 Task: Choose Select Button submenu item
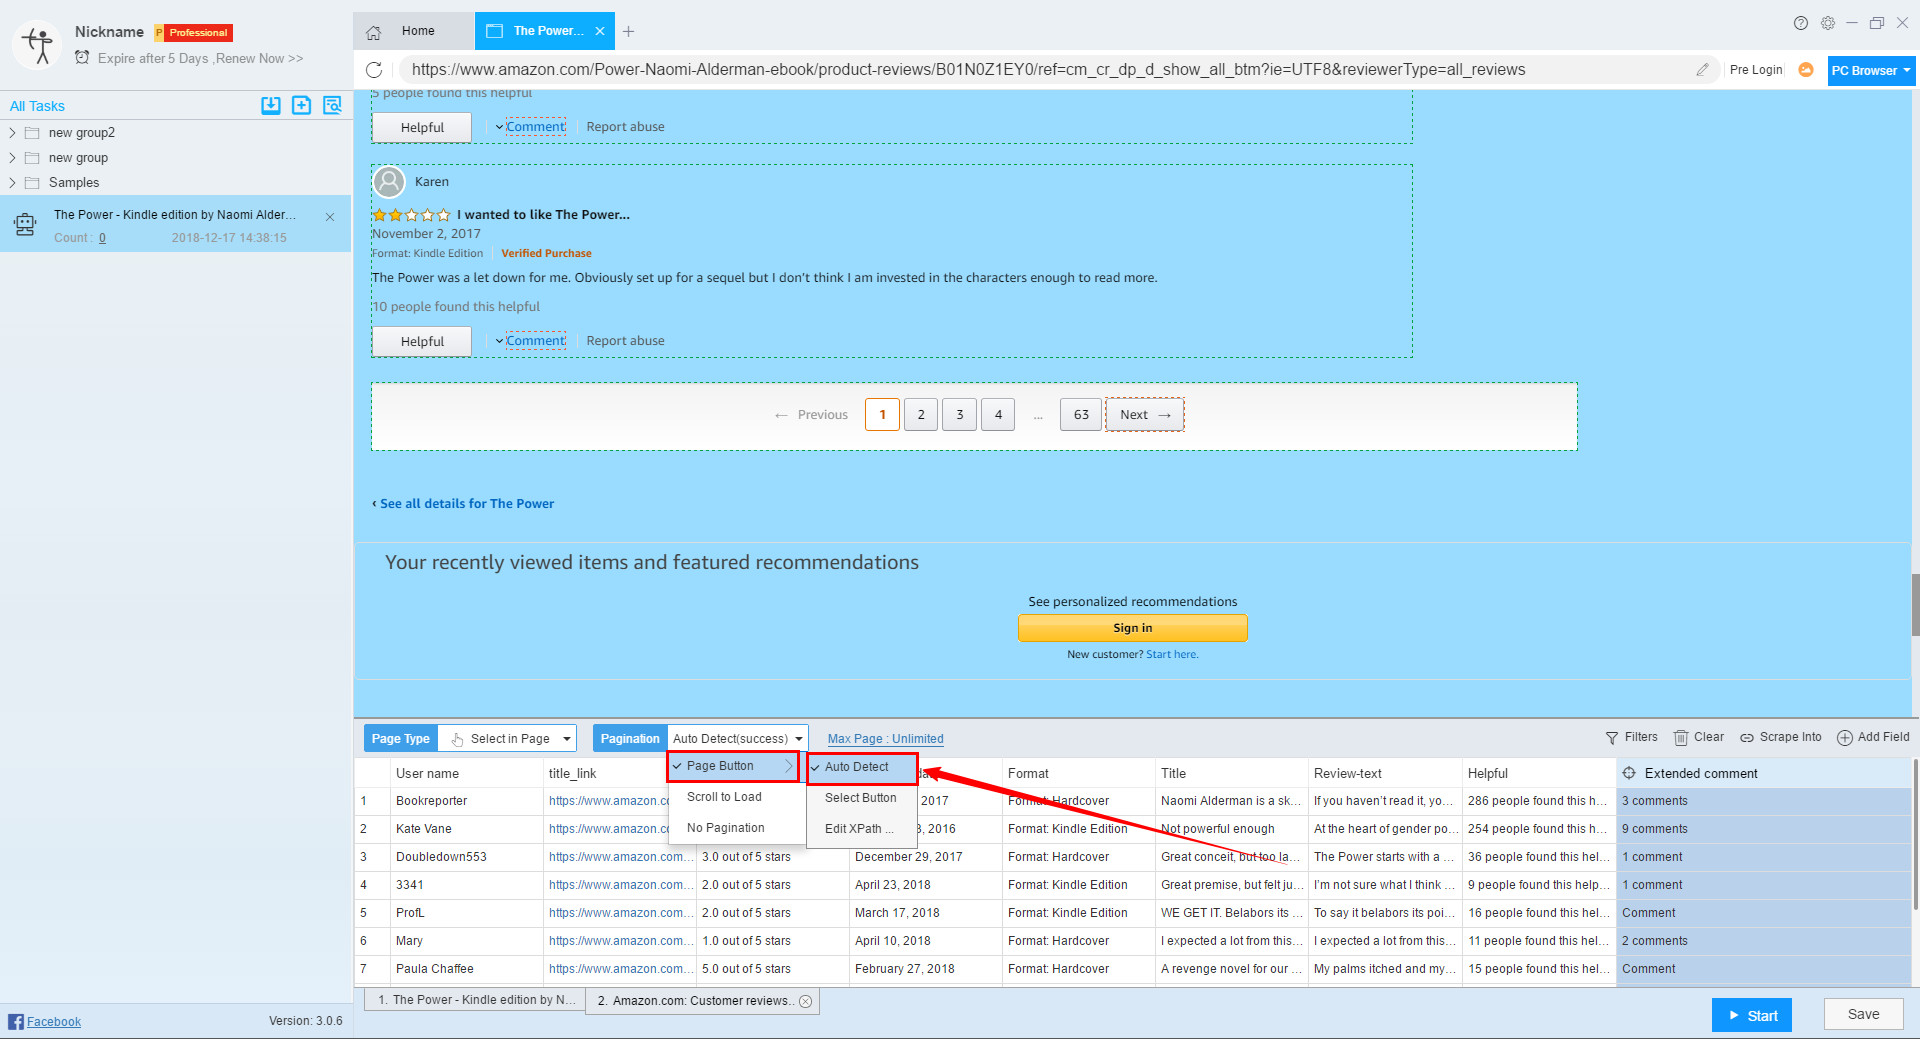pyautogui.click(x=861, y=798)
